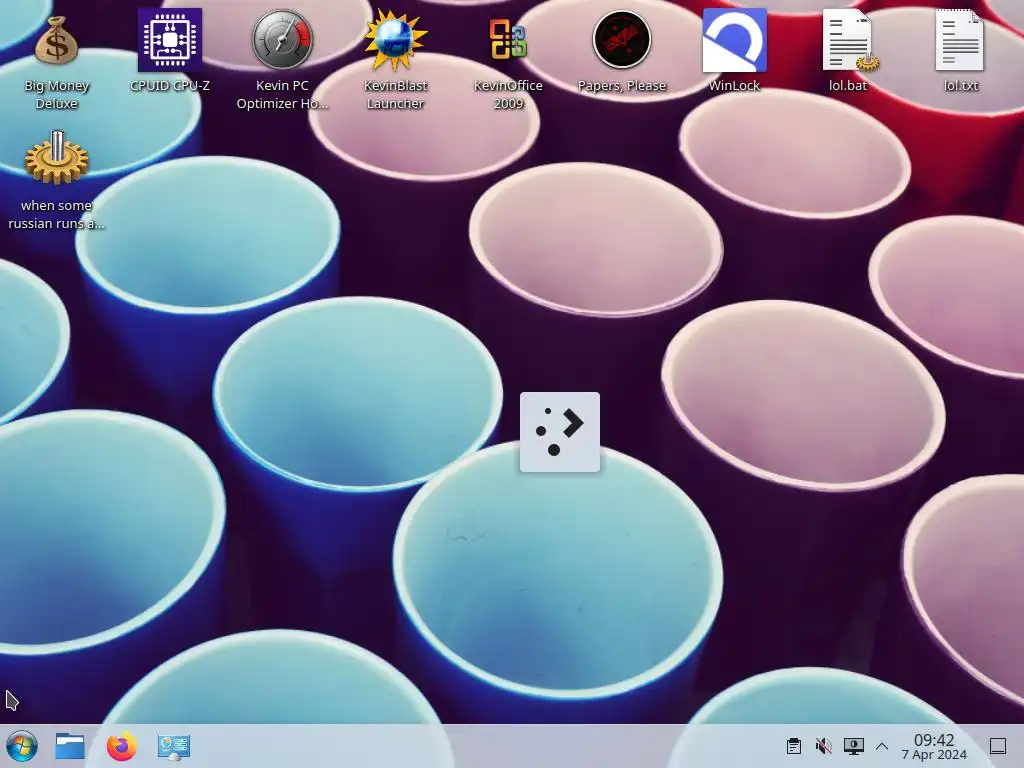1024x768 pixels.
Task: Select the 'when some russian runs a...' icon
Action: click(x=56, y=158)
